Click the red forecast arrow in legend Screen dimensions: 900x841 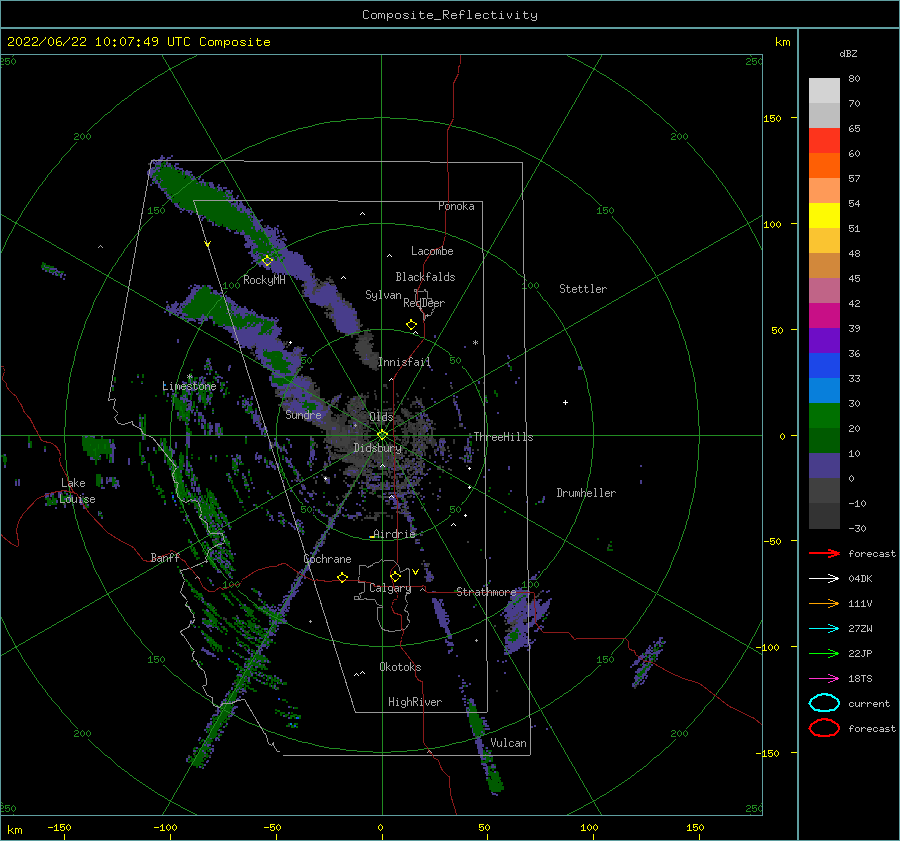[824, 553]
